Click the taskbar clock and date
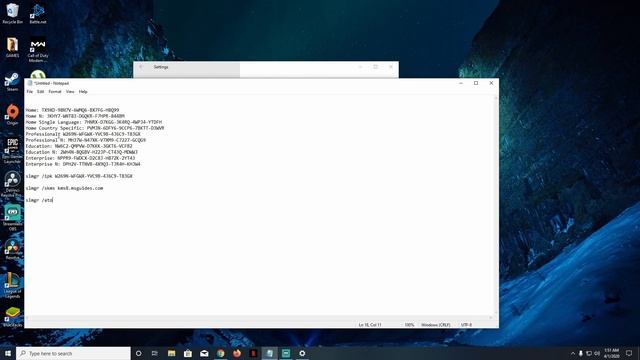Screen dimensions: 640x360 [611, 353]
